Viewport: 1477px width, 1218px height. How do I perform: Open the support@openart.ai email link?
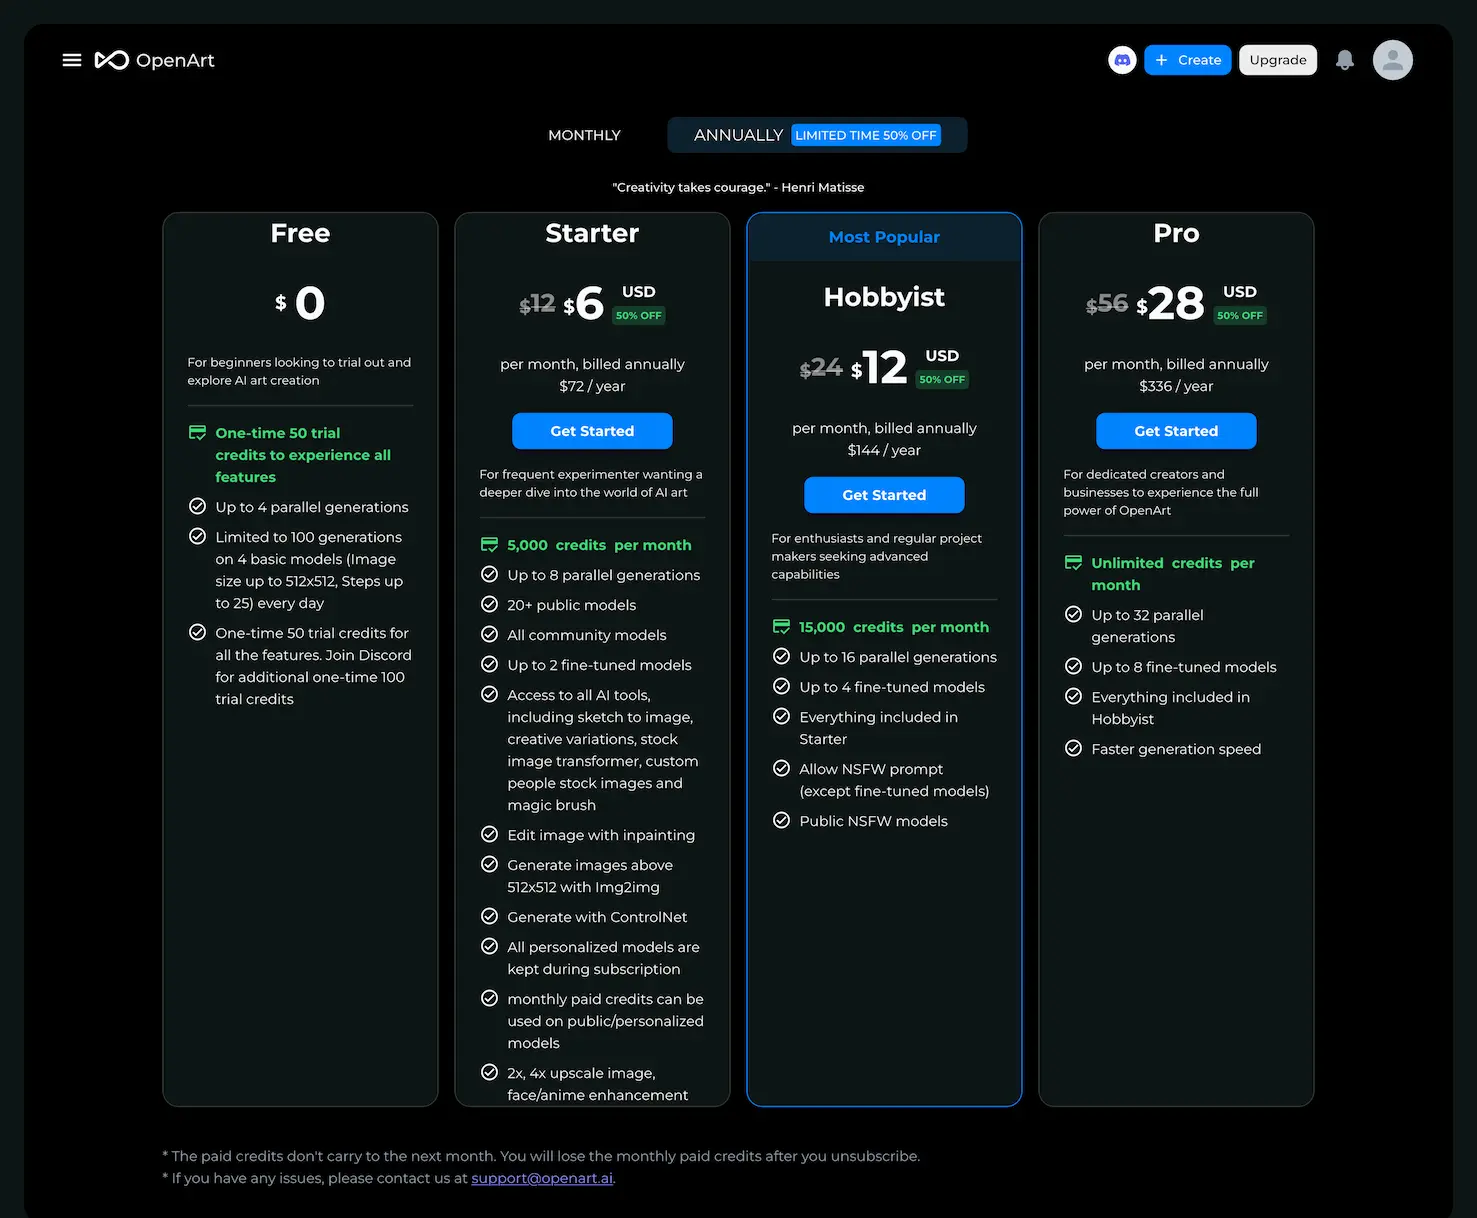point(541,1178)
